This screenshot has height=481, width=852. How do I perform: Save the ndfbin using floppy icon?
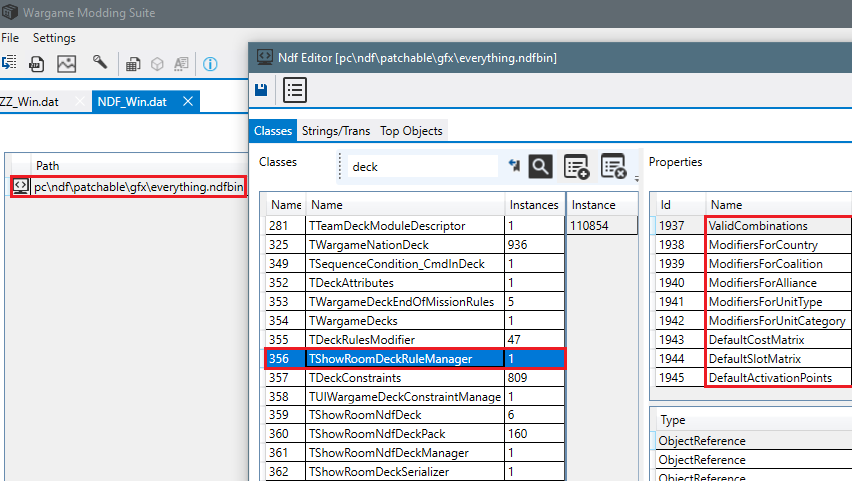[x=261, y=90]
